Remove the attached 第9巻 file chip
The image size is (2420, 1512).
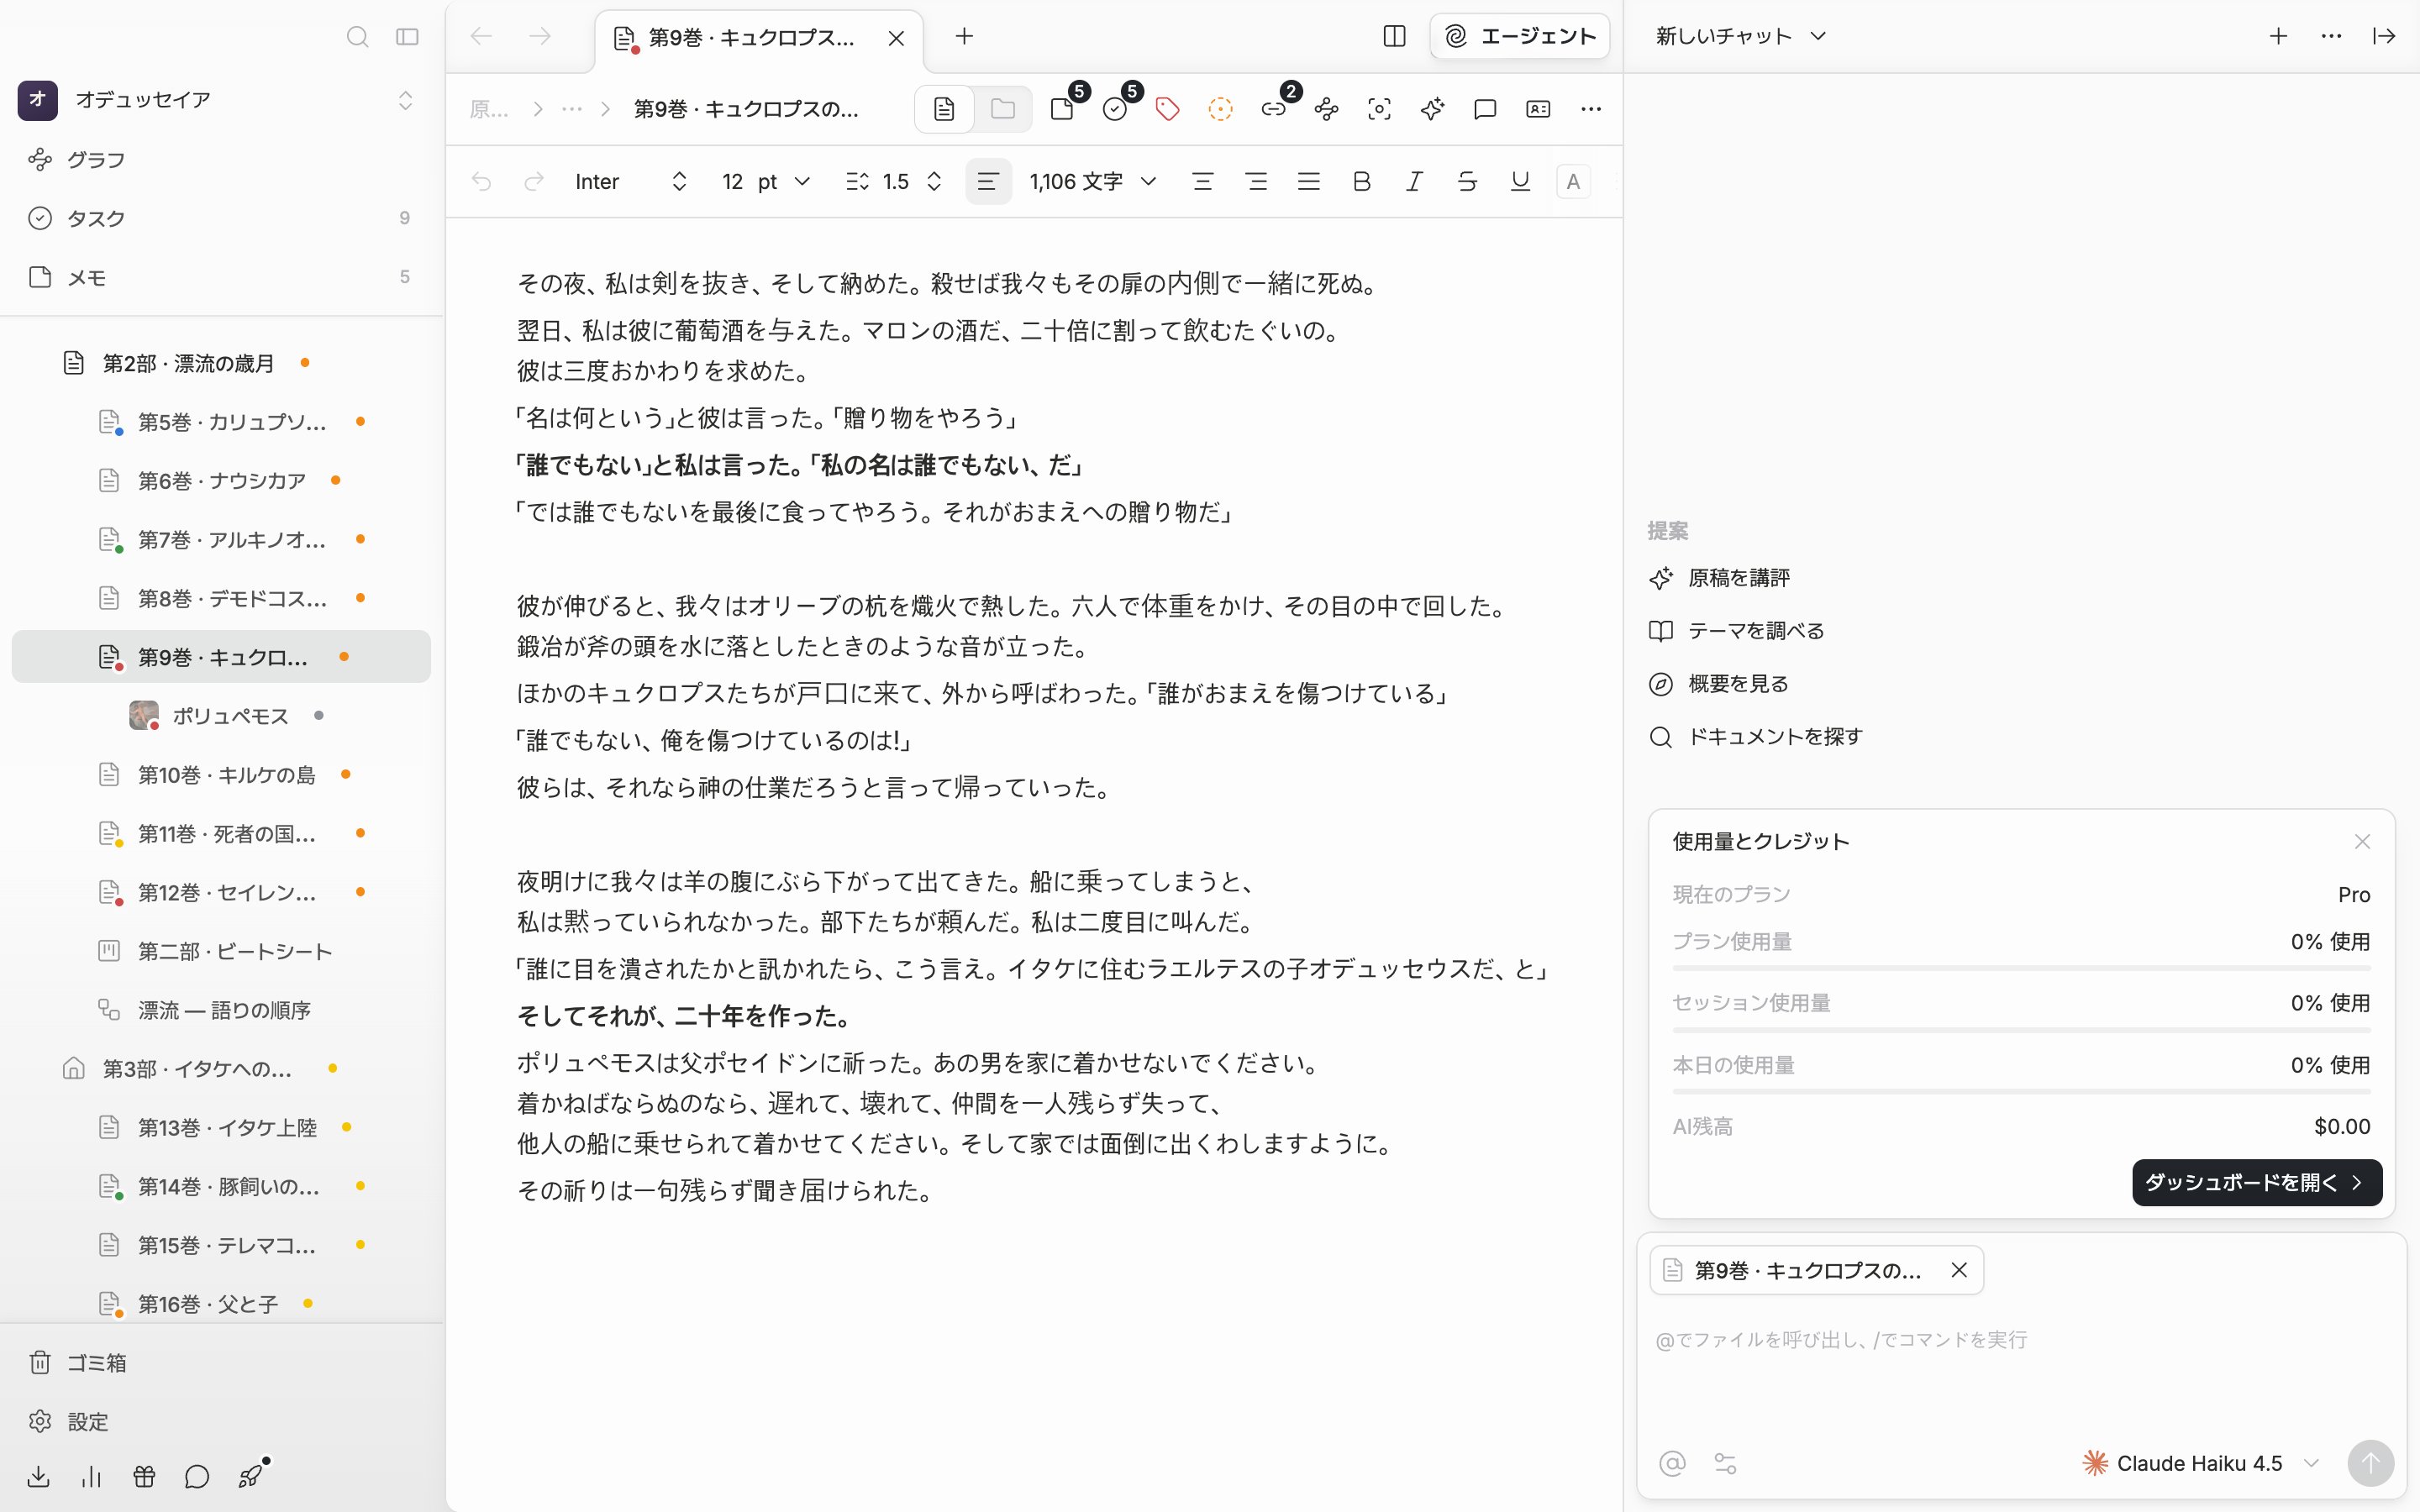coord(1959,1270)
